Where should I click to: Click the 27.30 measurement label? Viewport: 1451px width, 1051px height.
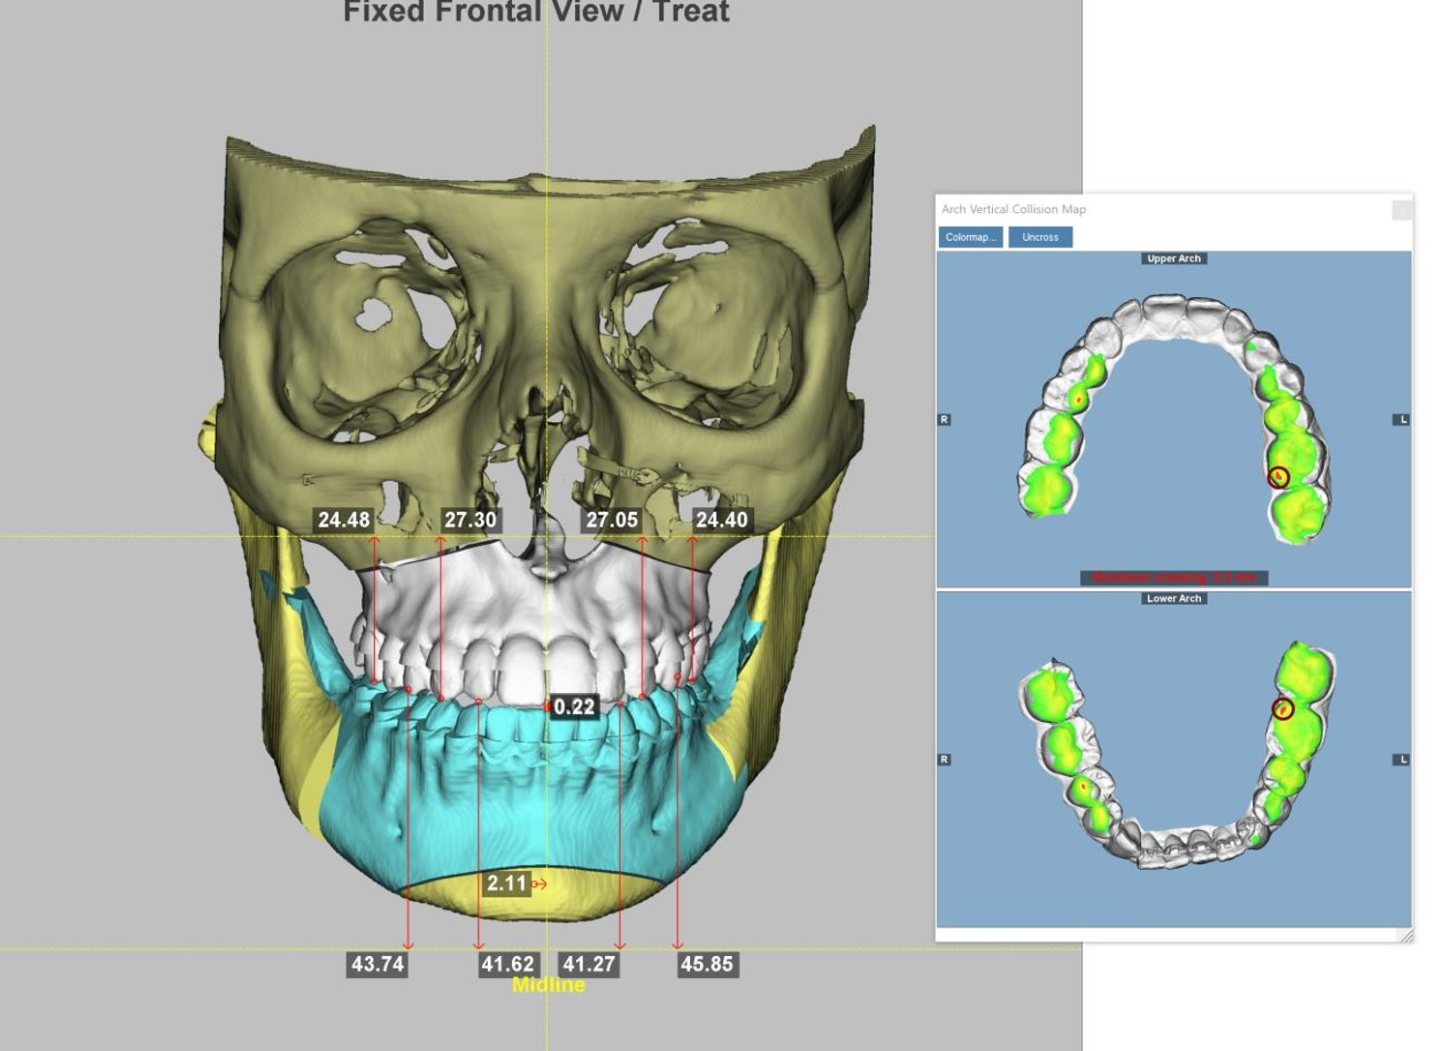click(x=470, y=520)
